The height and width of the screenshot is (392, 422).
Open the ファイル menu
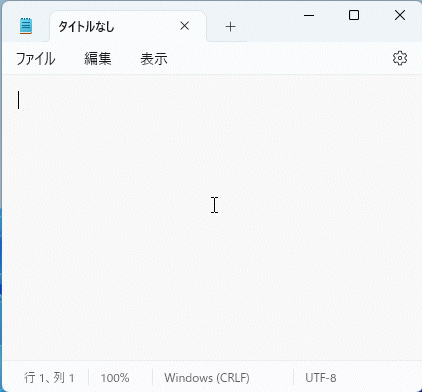(35, 59)
